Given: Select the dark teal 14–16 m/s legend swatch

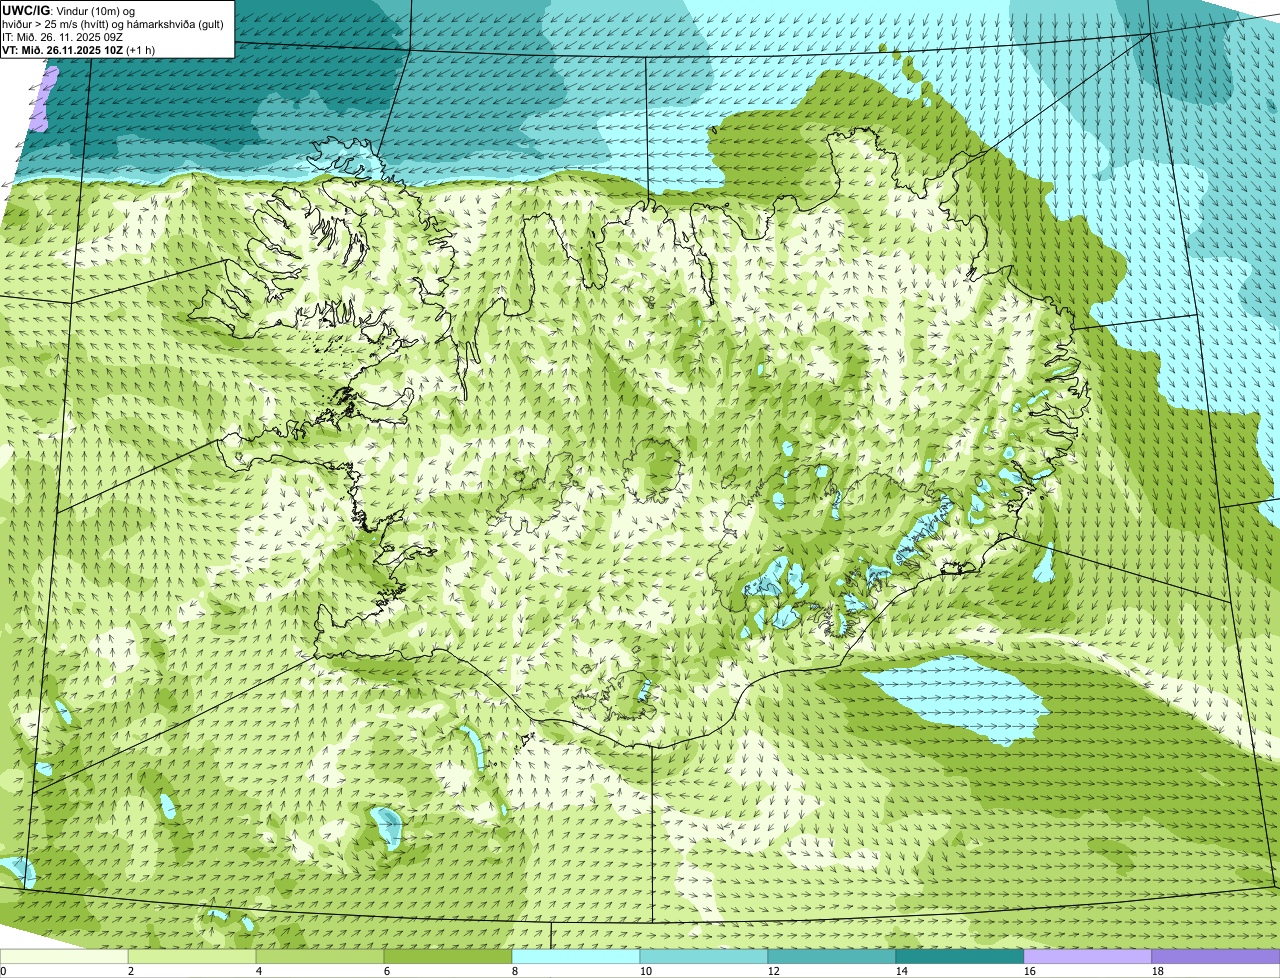Looking at the screenshot, I should pyautogui.click(x=960, y=957).
